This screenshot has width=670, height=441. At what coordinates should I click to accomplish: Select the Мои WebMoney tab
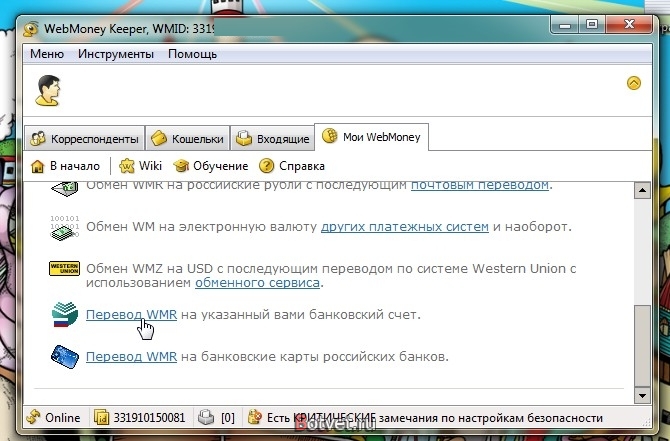371,137
